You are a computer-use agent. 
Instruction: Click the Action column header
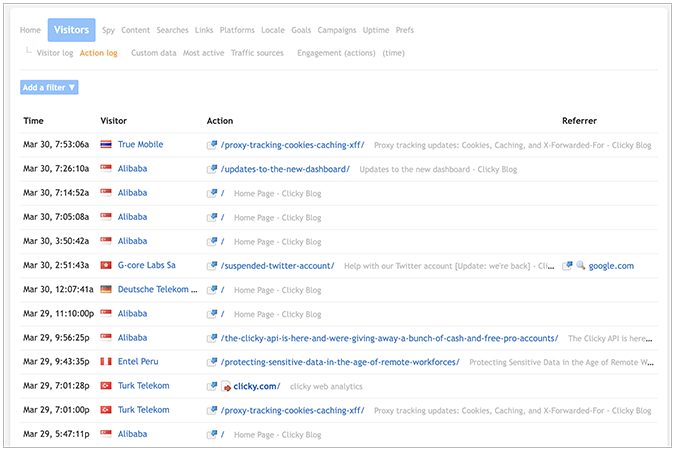click(220, 121)
